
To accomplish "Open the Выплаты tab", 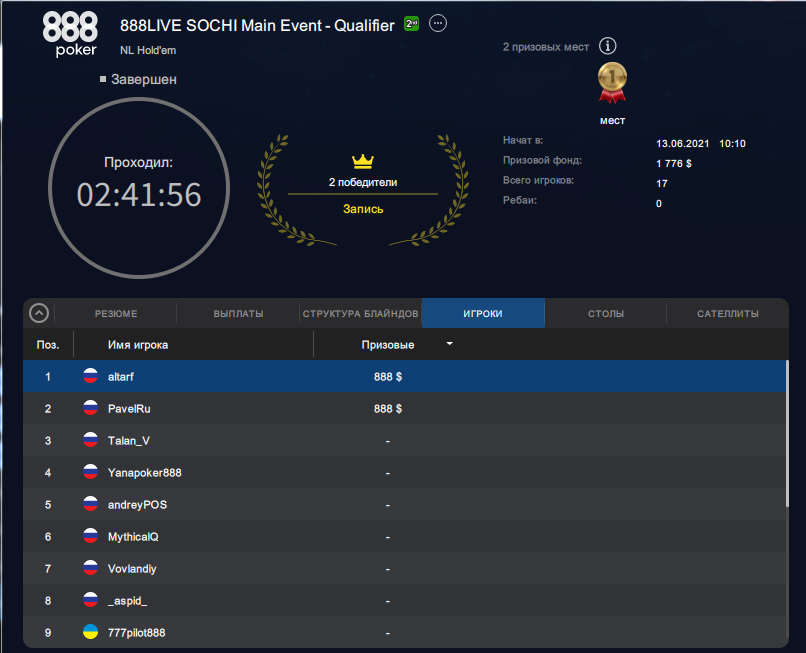I will [x=238, y=314].
